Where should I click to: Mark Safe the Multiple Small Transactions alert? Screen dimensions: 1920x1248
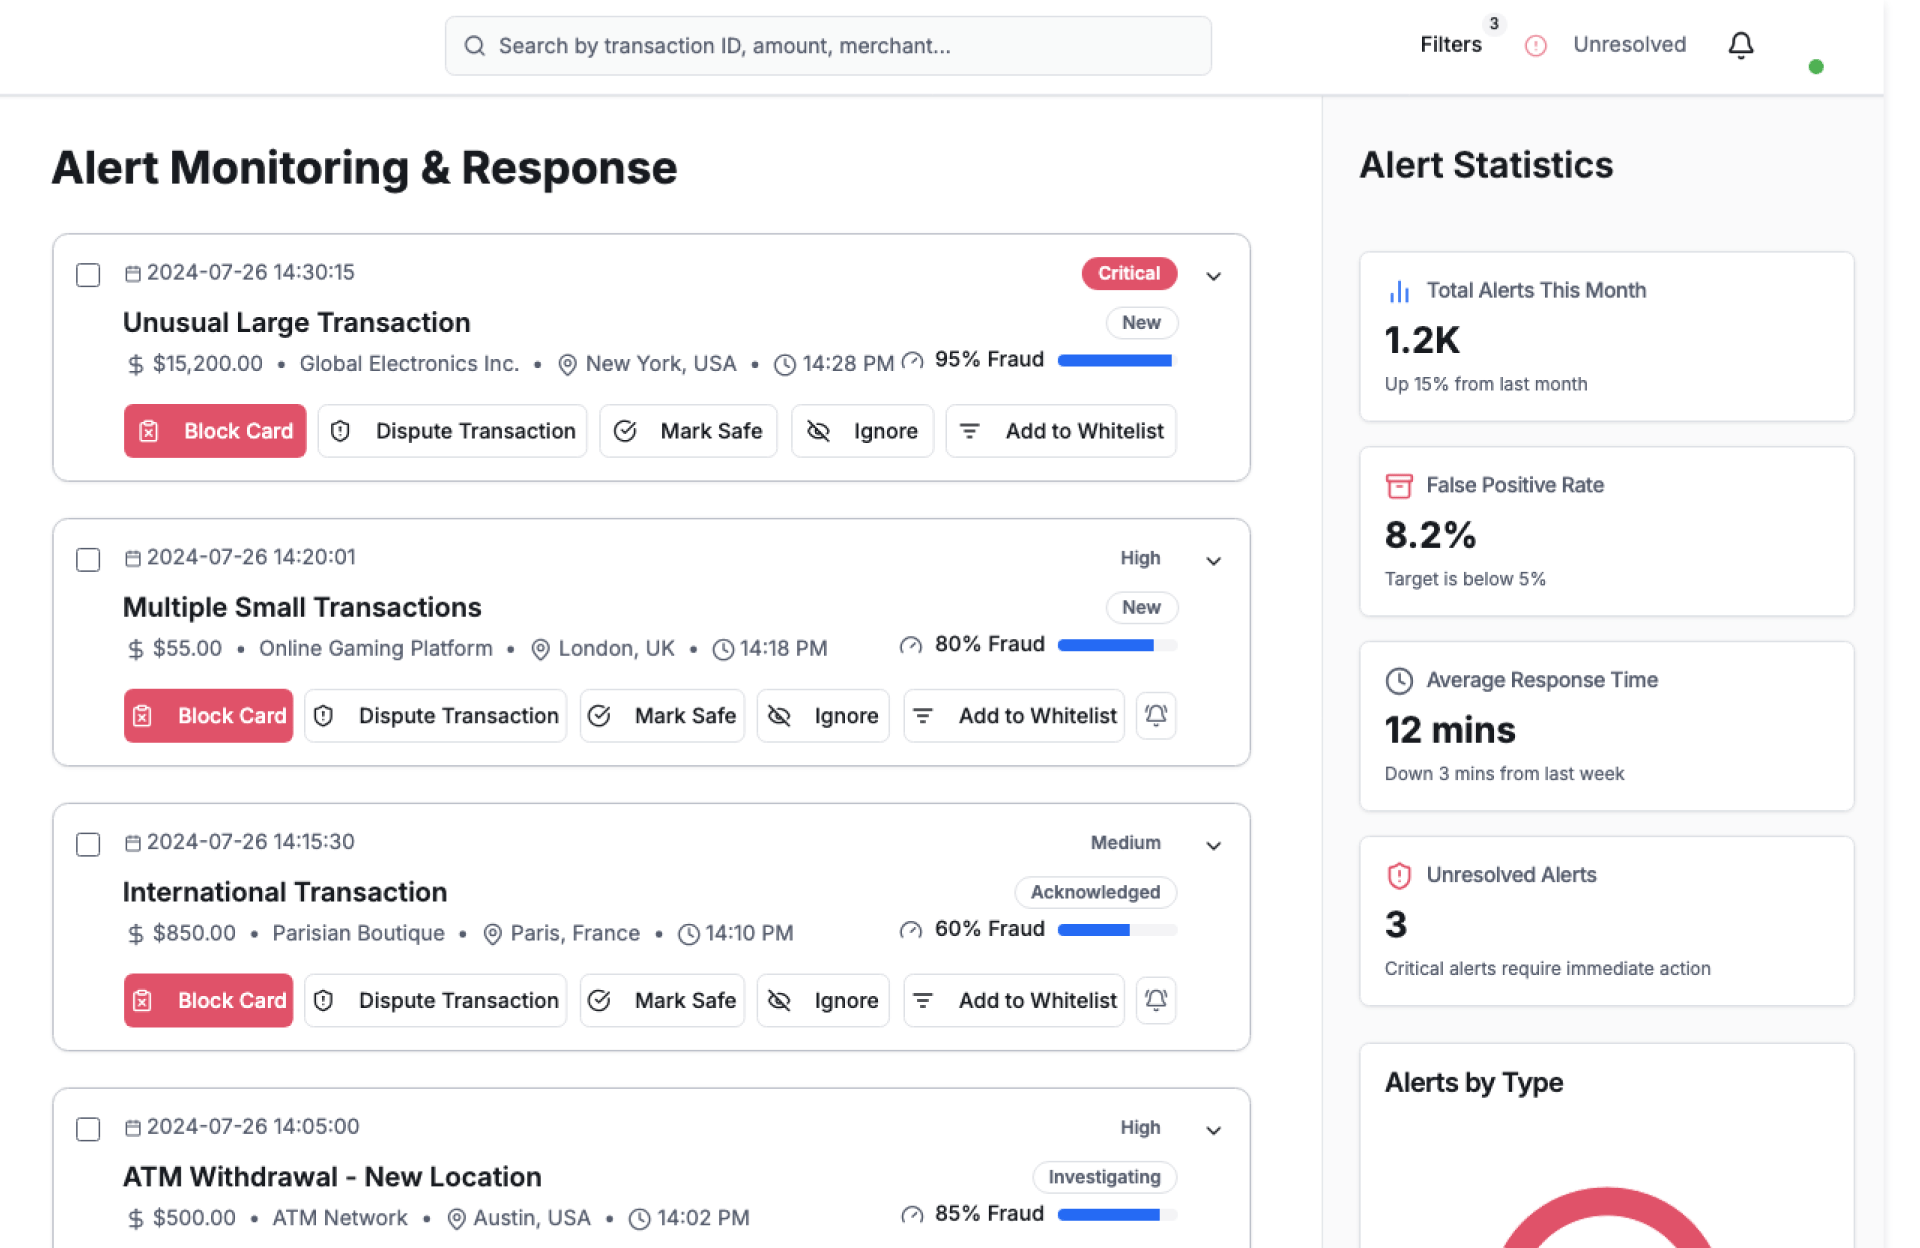[x=662, y=716]
